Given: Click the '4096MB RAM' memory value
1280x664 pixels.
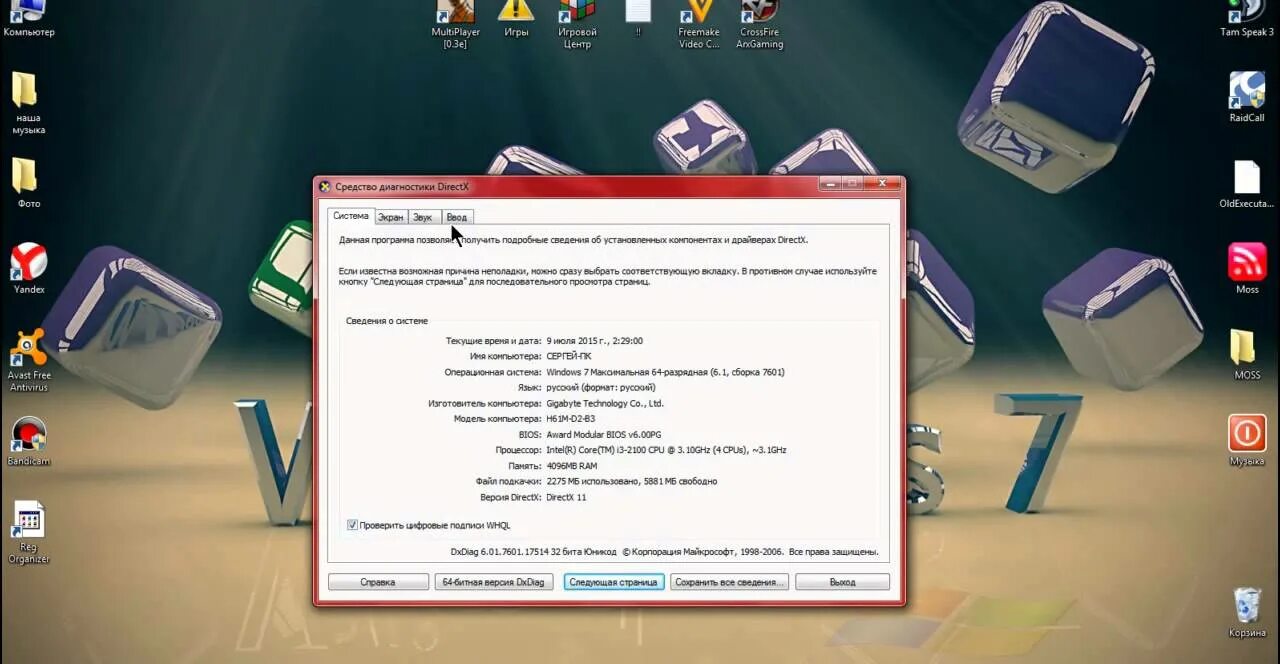Looking at the screenshot, I should pyautogui.click(x=572, y=466).
